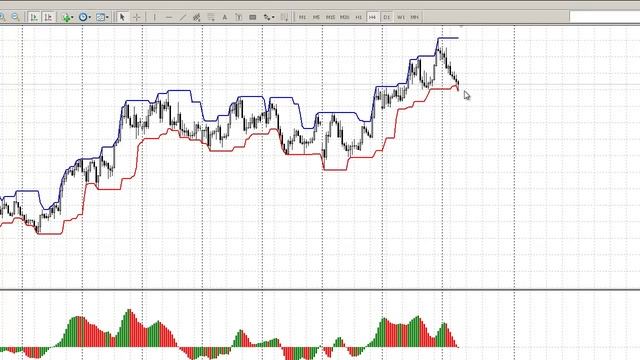This screenshot has width=640, height=360.
Task: Switch chart to M15 timeframe
Action: pyautogui.click(x=330, y=17)
